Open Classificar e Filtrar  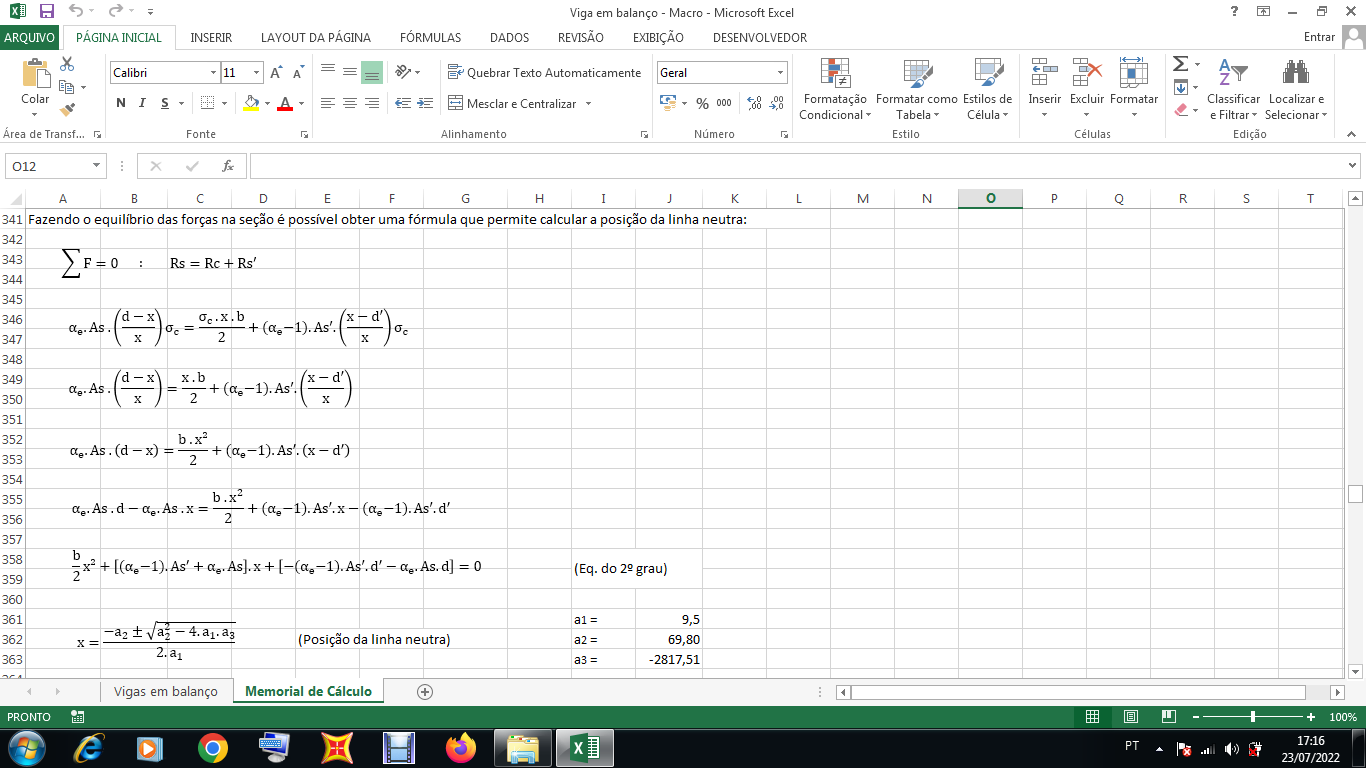tap(1233, 89)
